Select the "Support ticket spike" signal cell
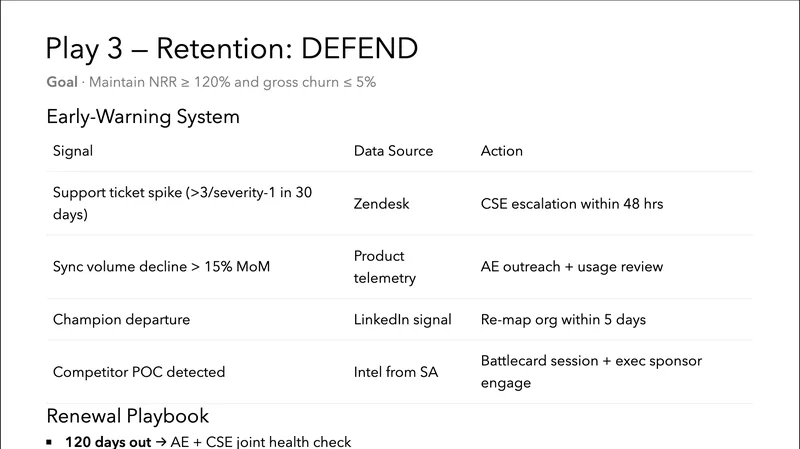Viewport: 800px width, 449px height. pyautogui.click(x=182, y=203)
